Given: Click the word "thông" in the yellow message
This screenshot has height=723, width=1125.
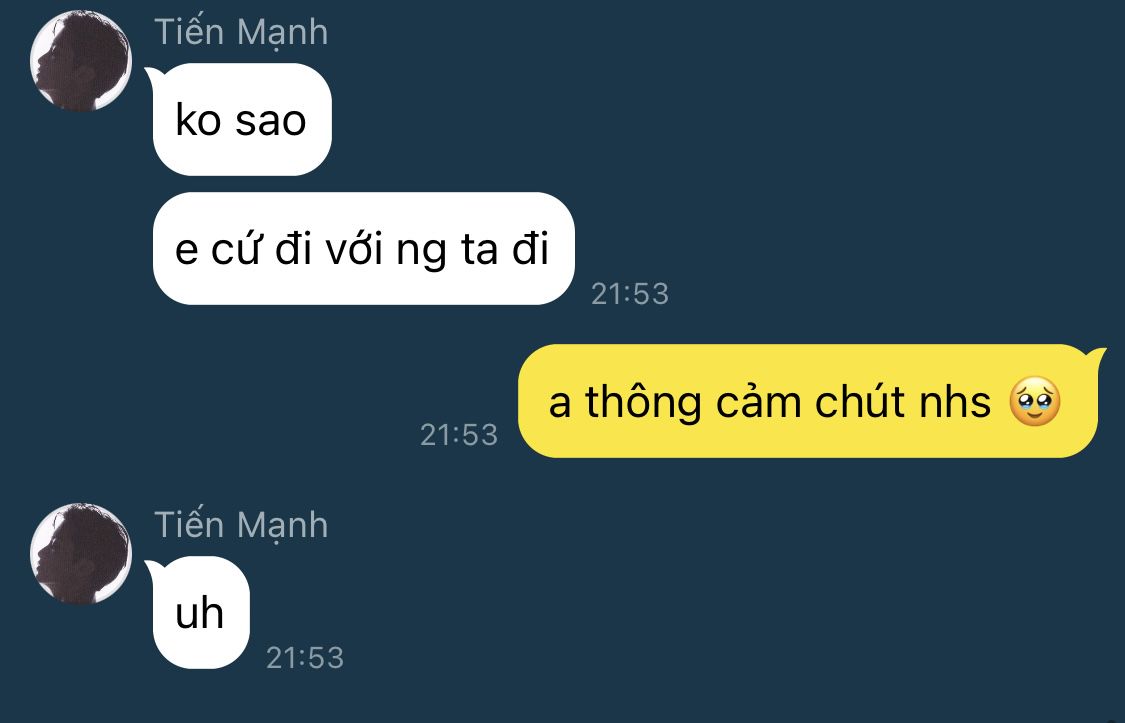Looking at the screenshot, I should click(x=643, y=403).
